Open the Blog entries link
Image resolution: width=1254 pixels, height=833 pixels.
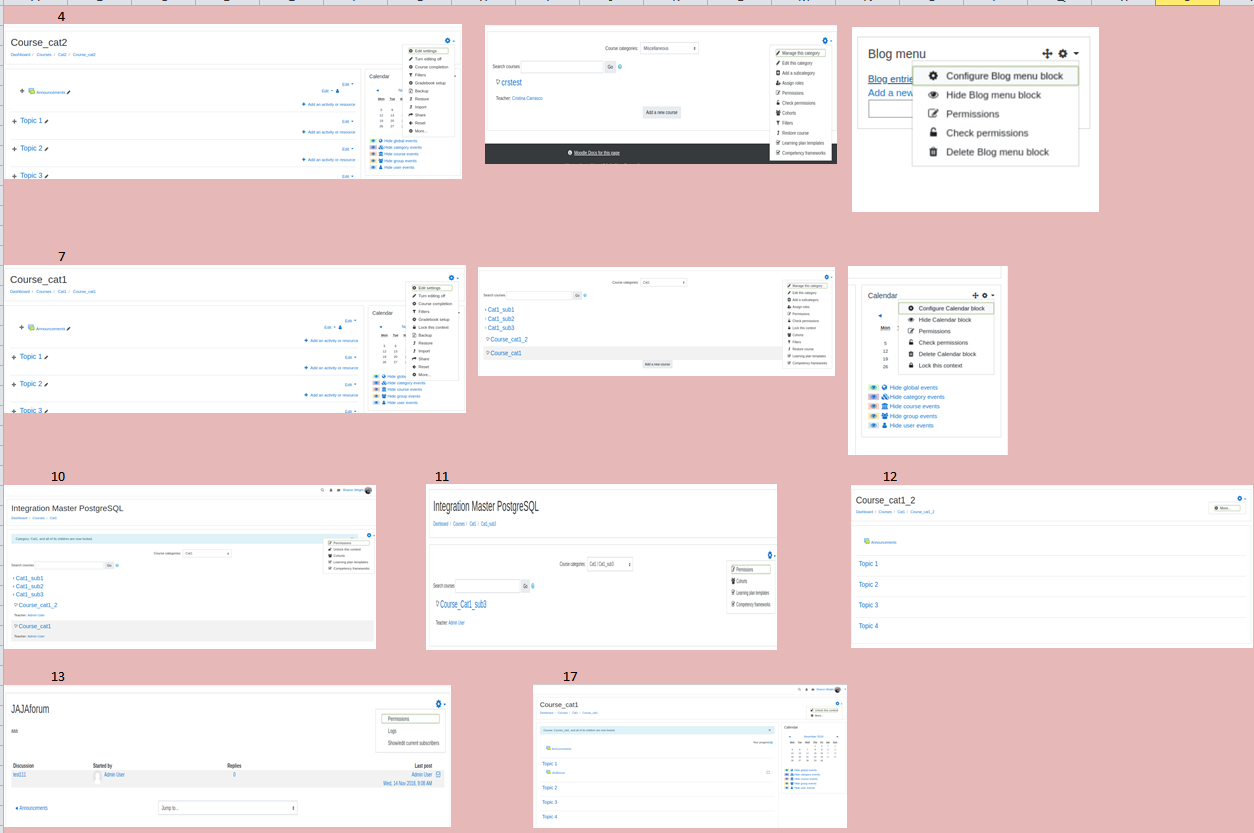tap(890, 79)
